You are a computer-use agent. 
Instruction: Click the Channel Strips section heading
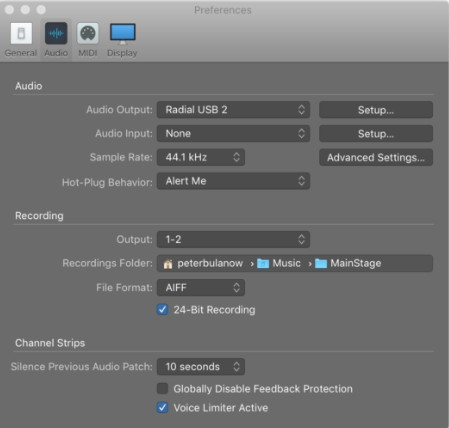[x=50, y=343]
